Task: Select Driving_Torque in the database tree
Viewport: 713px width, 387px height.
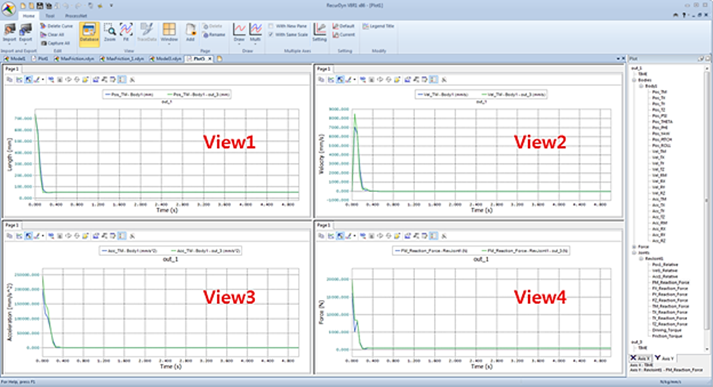Action: coord(667,330)
